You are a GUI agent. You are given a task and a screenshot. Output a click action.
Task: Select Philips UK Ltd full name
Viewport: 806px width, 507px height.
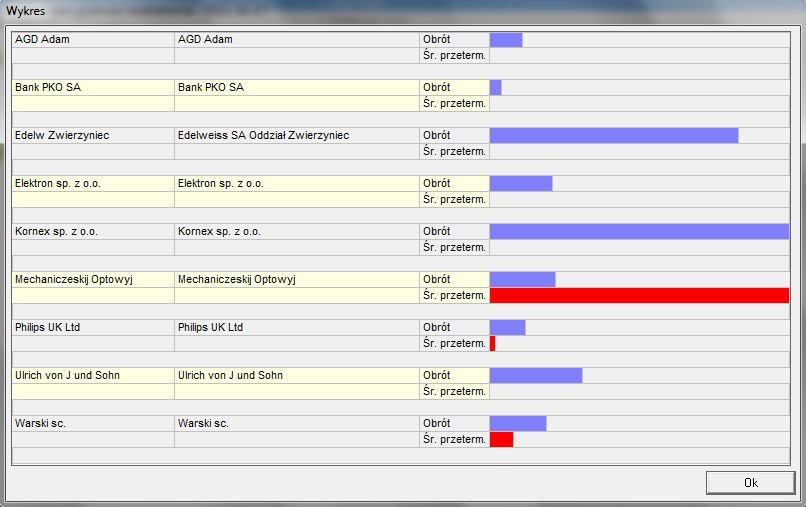pos(297,328)
